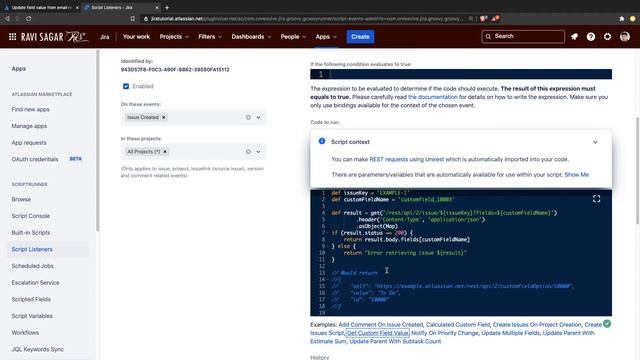Open the Dashboards menu
640x360 pixels.
251,37
